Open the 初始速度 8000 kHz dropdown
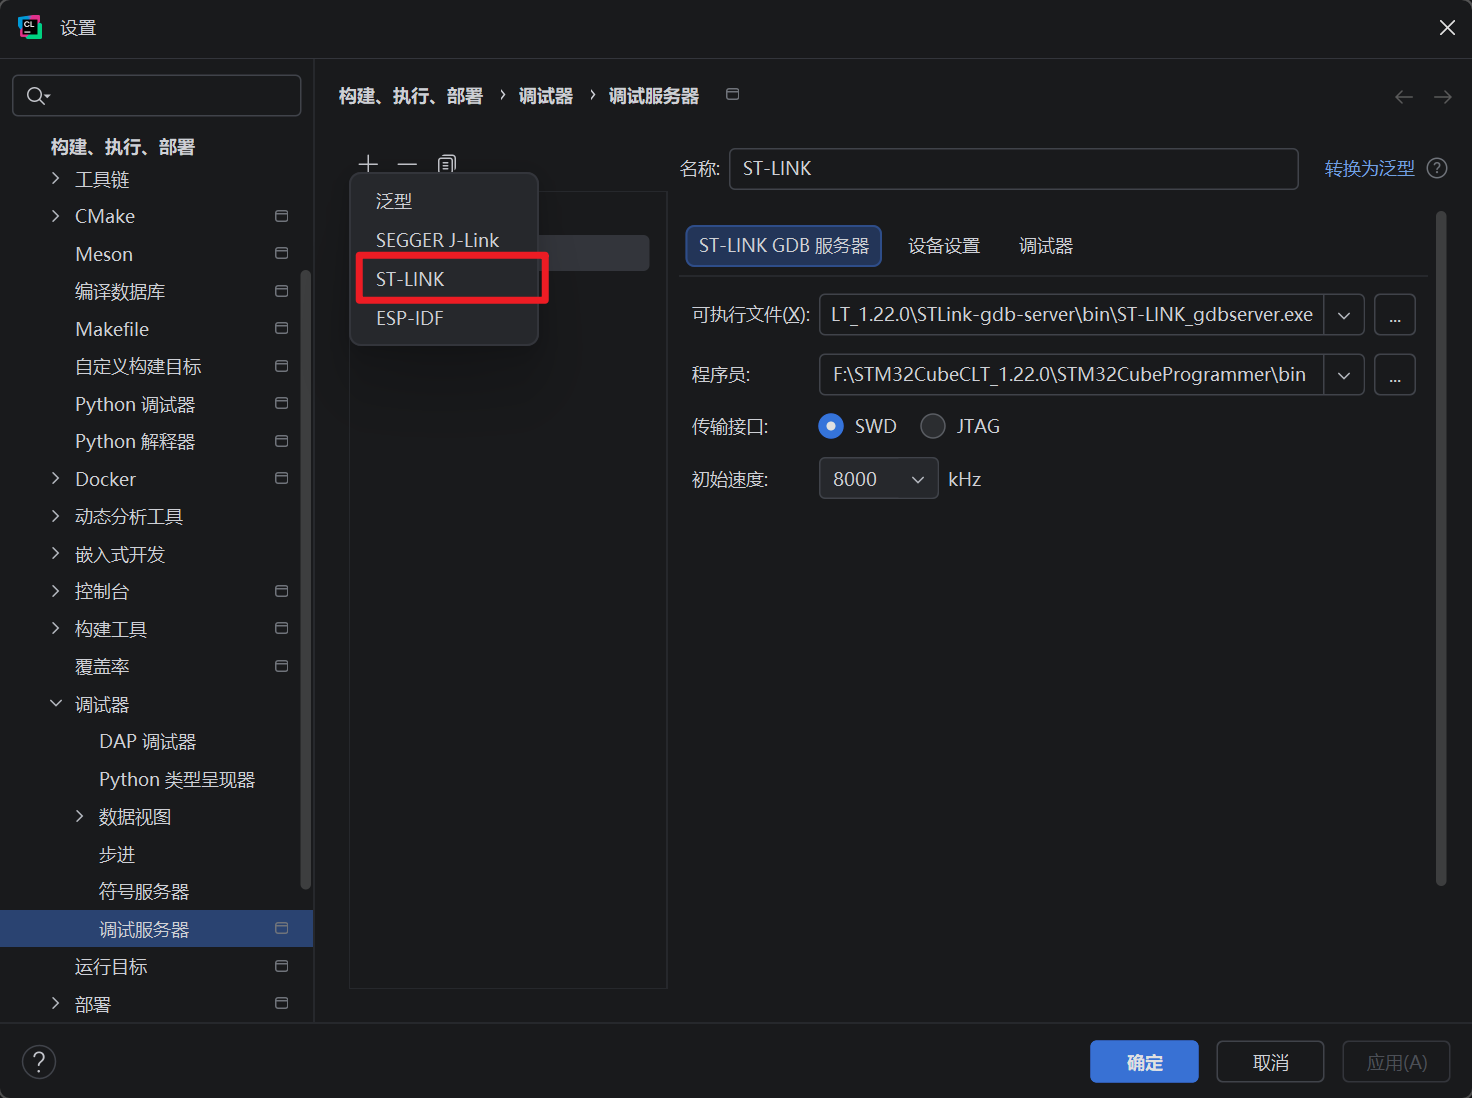 (878, 479)
